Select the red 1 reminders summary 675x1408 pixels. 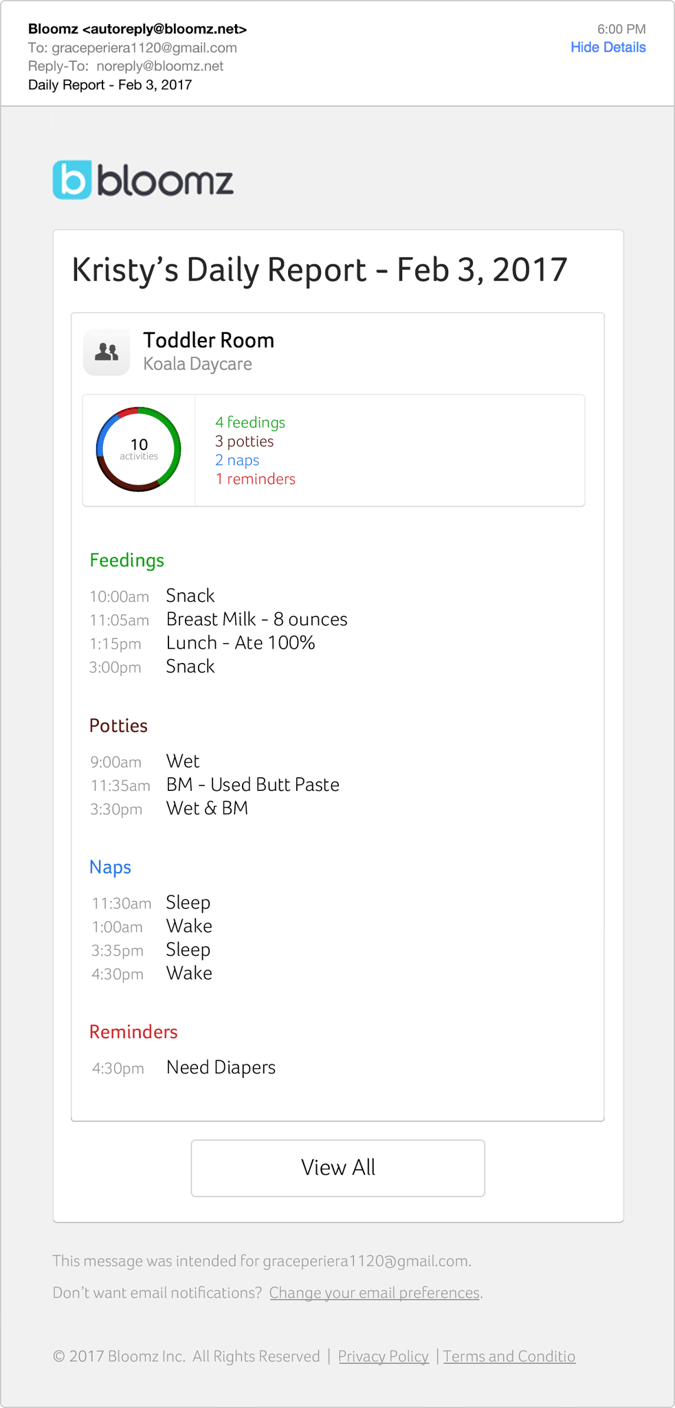click(255, 479)
